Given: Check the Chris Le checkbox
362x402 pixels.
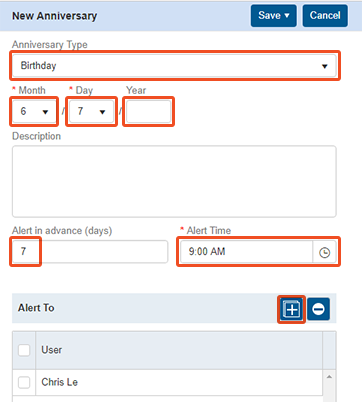Looking at the screenshot, I should (24, 382).
